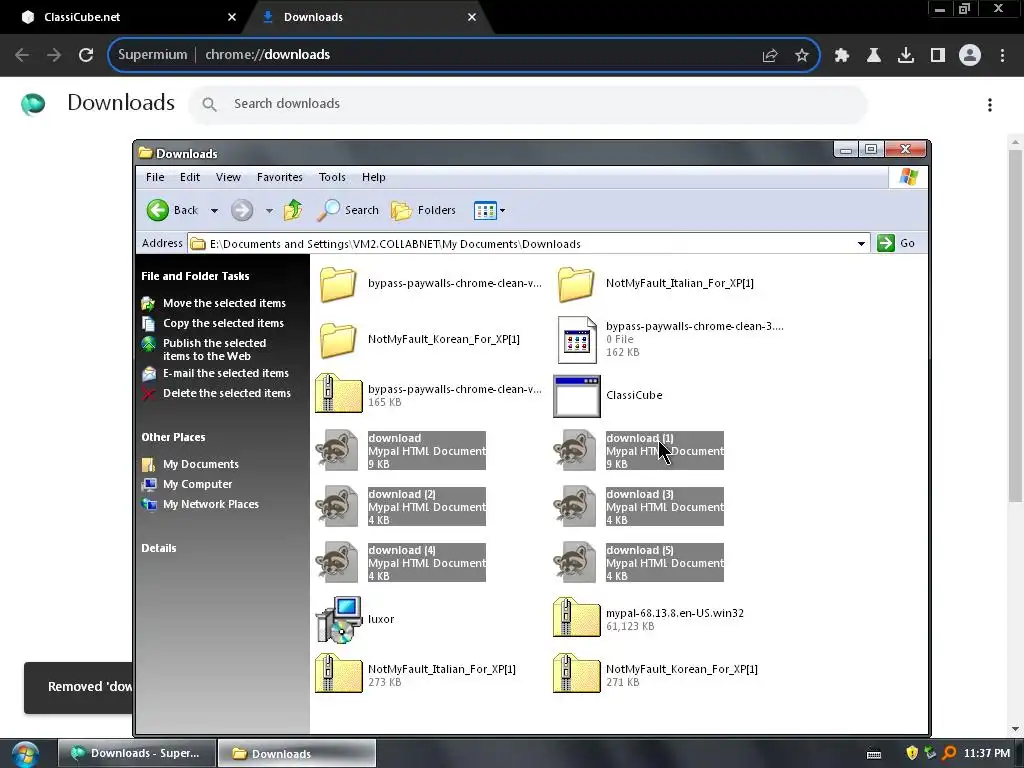Click the Search downloads field
The width and height of the screenshot is (1024, 768).
[x=528, y=104]
